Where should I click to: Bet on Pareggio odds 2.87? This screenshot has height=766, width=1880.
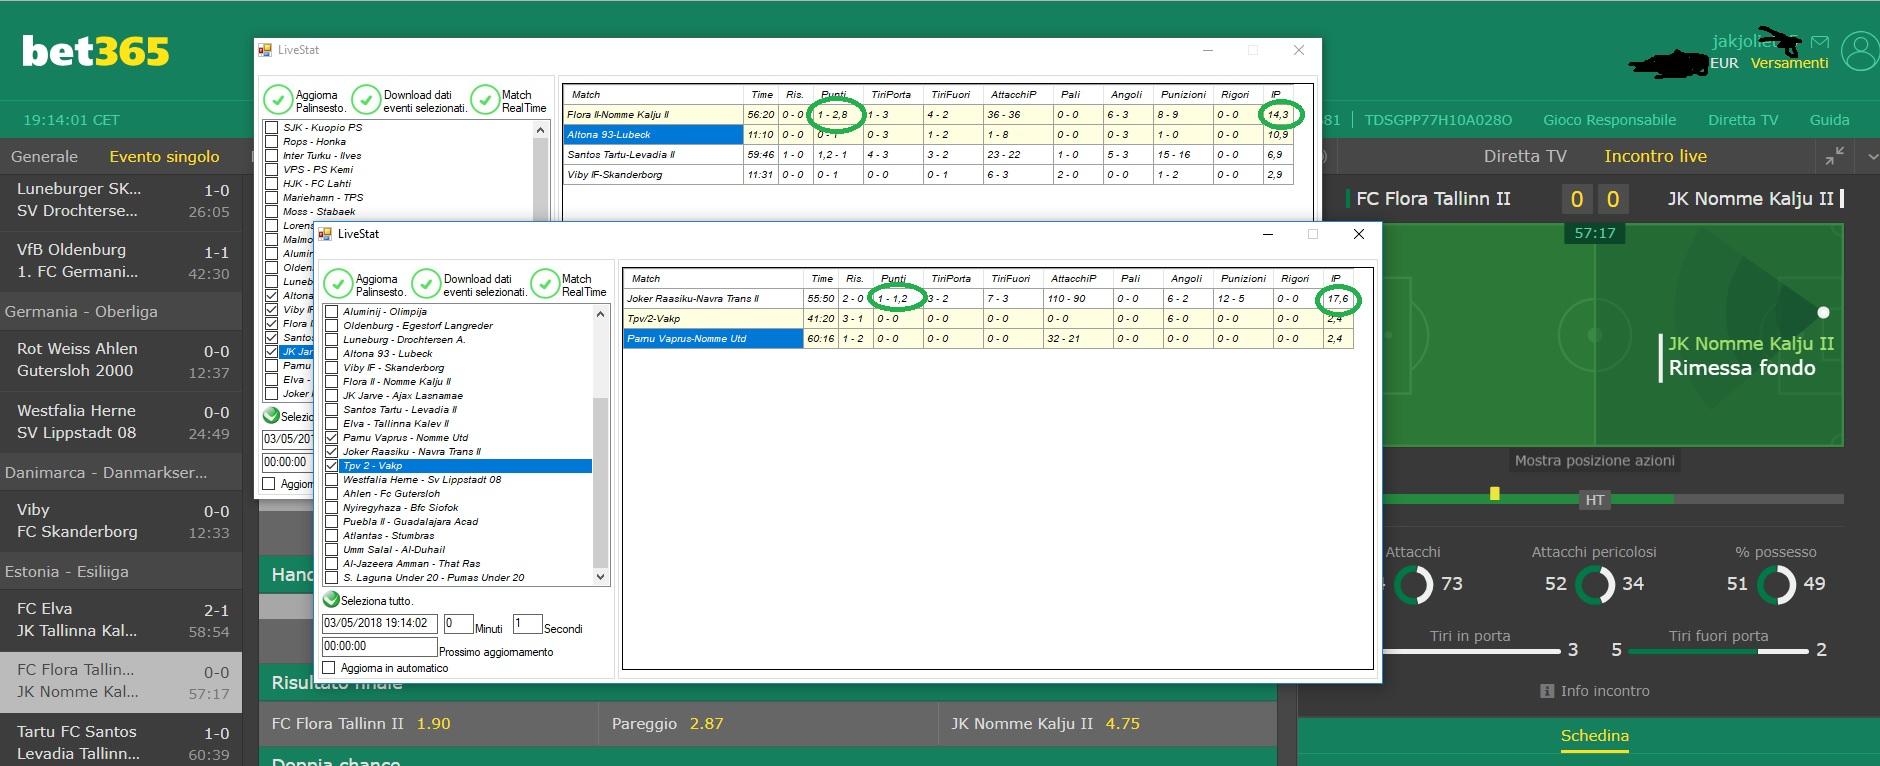(x=768, y=723)
